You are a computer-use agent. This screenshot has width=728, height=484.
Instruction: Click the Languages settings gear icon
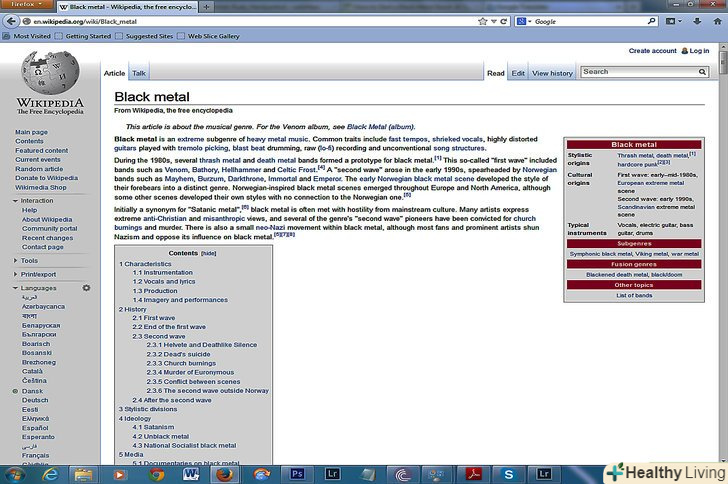click(86, 288)
